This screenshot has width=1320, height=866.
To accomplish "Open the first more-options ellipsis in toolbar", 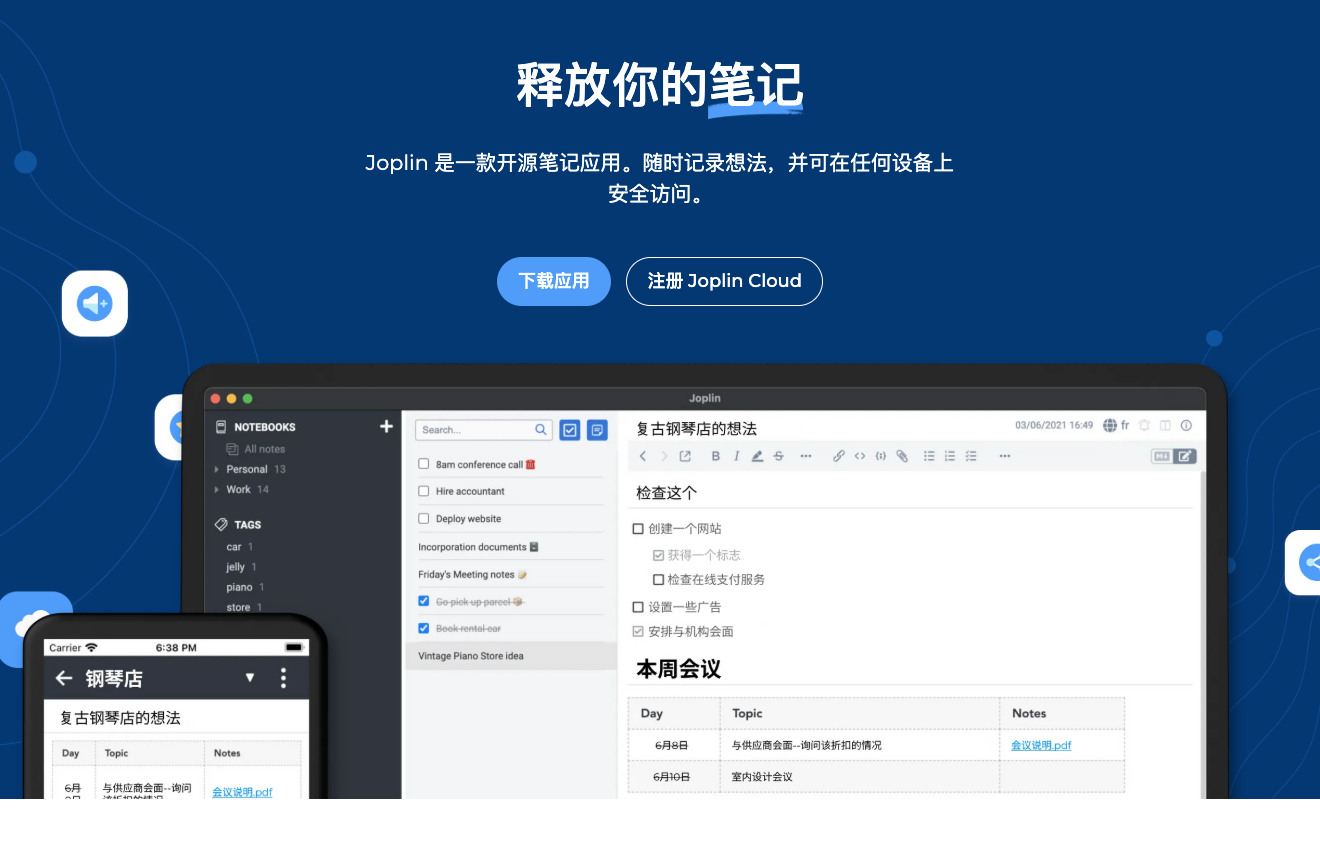I will (806, 456).
